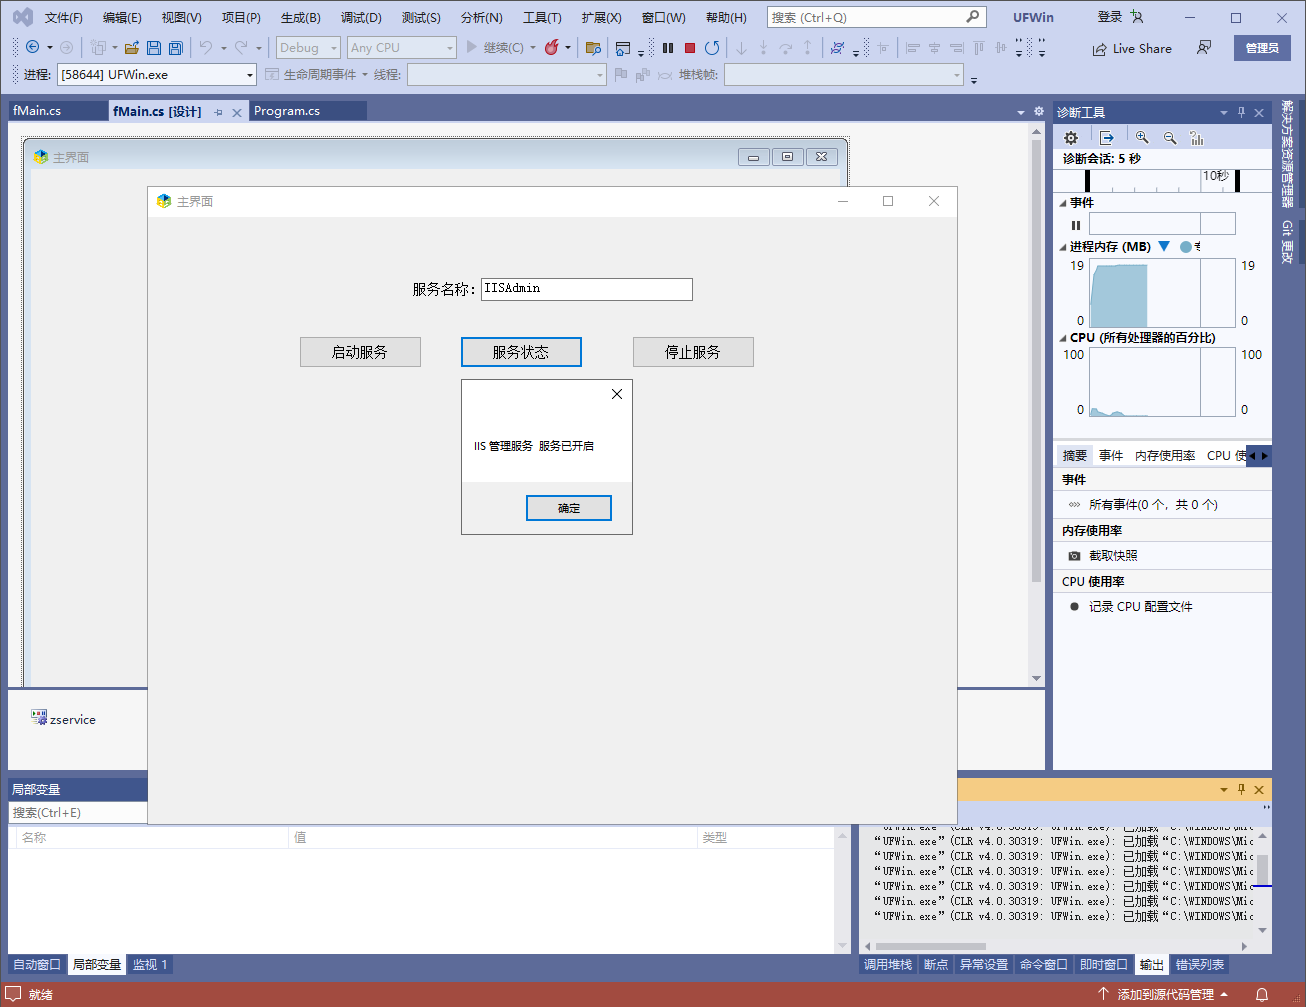This screenshot has width=1306, height=1007.
Task: Stop debugging with the red square
Action: point(690,47)
